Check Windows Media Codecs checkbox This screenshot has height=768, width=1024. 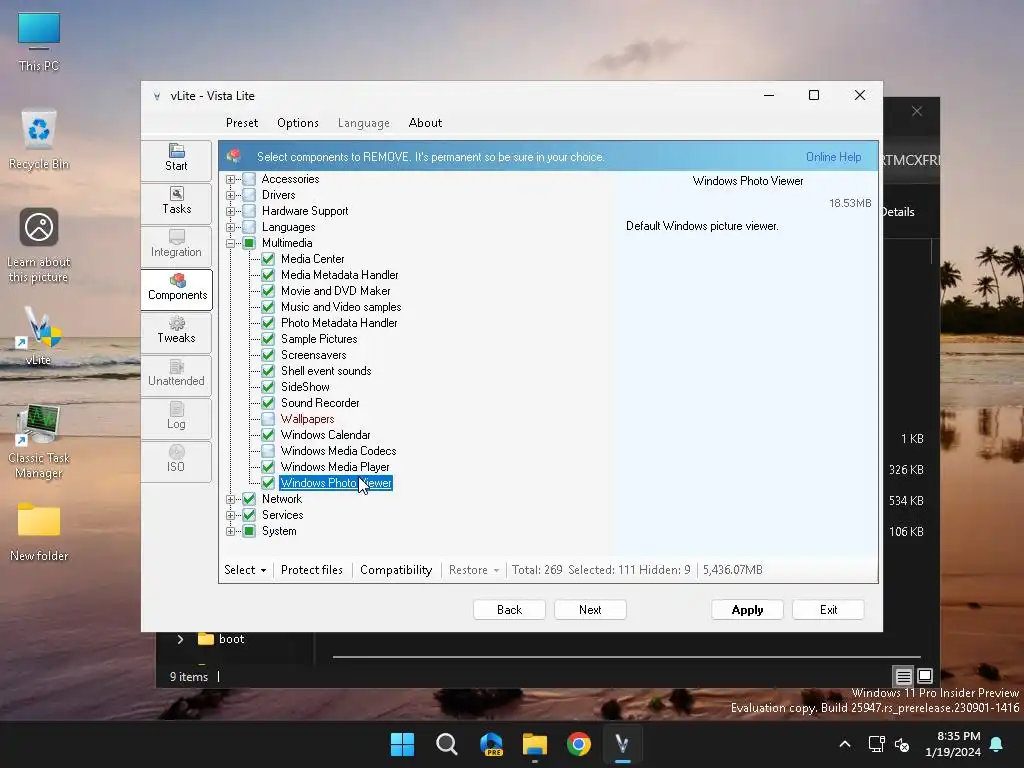pyautogui.click(x=268, y=451)
